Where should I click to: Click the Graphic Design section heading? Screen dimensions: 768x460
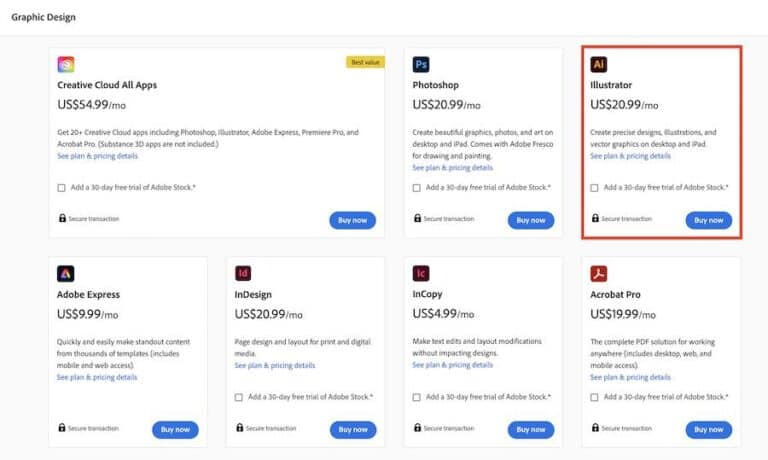pyautogui.click(x=43, y=17)
